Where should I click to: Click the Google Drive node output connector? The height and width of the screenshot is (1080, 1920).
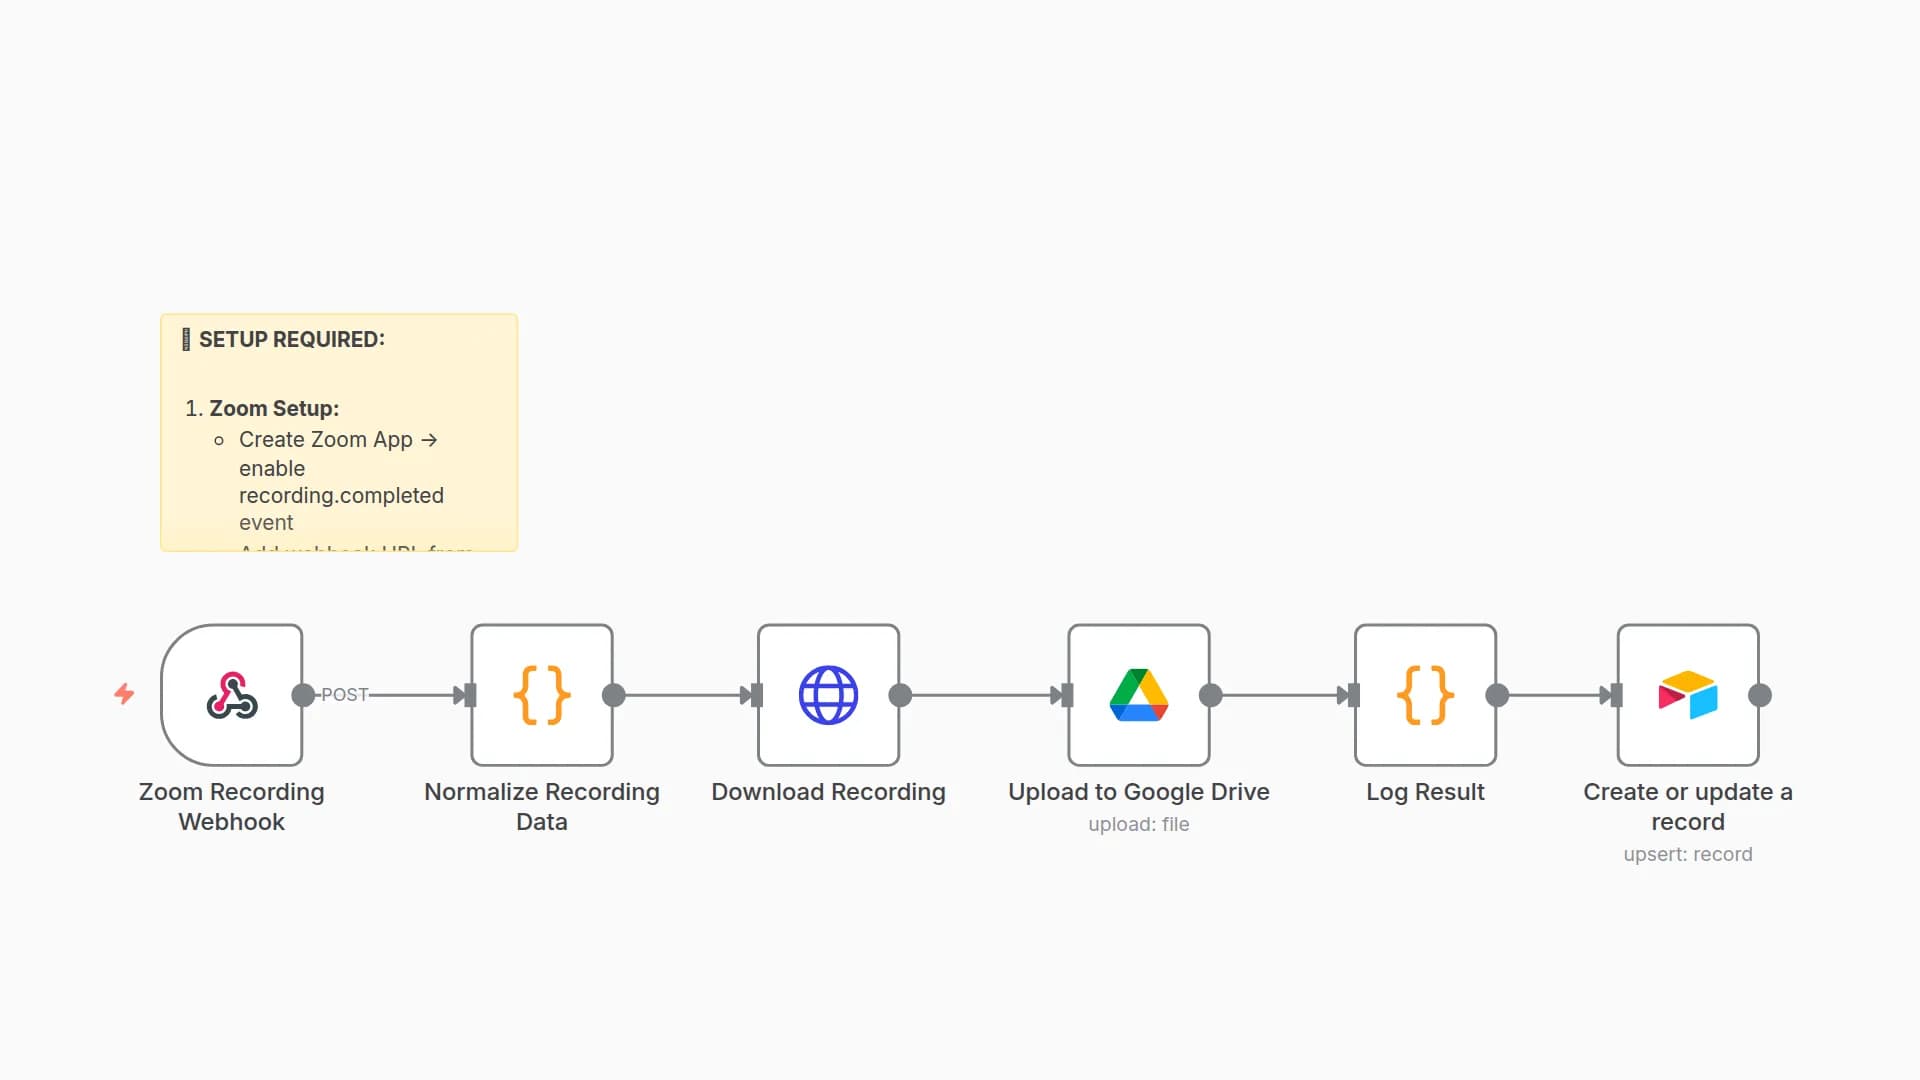[x=1210, y=695]
